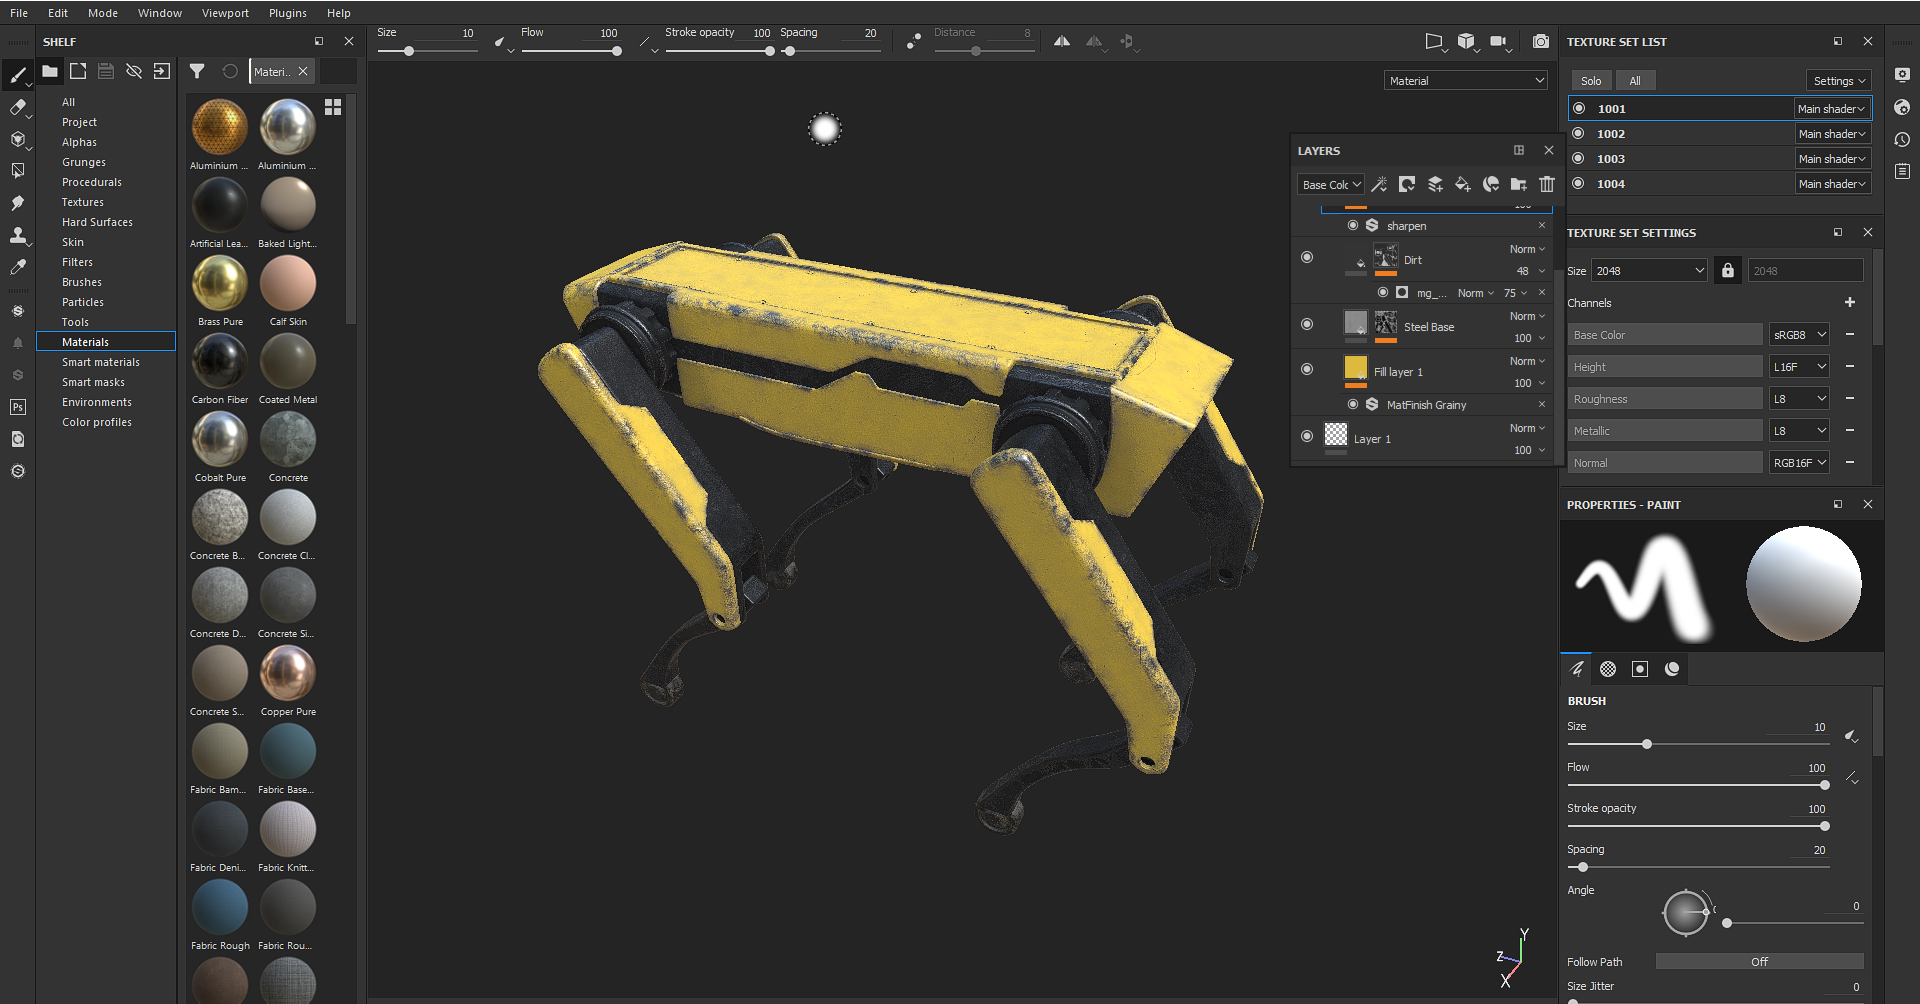Image resolution: width=1920 pixels, height=1004 pixels.
Task: Open the File menu
Action: pyautogui.click(x=19, y=13)
